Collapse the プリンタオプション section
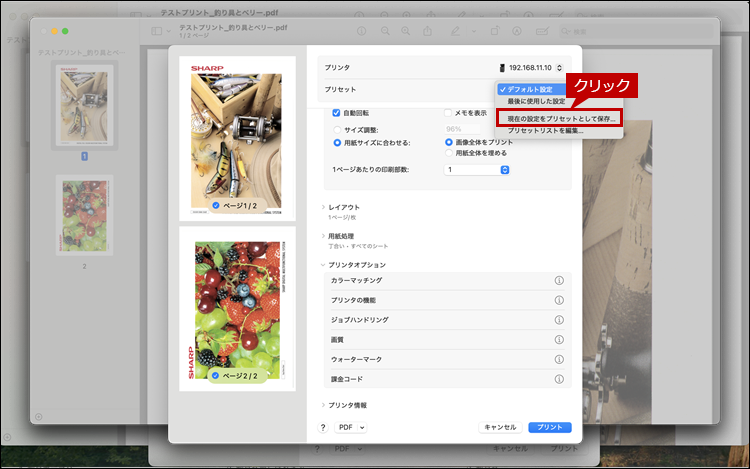 [323, 265]
